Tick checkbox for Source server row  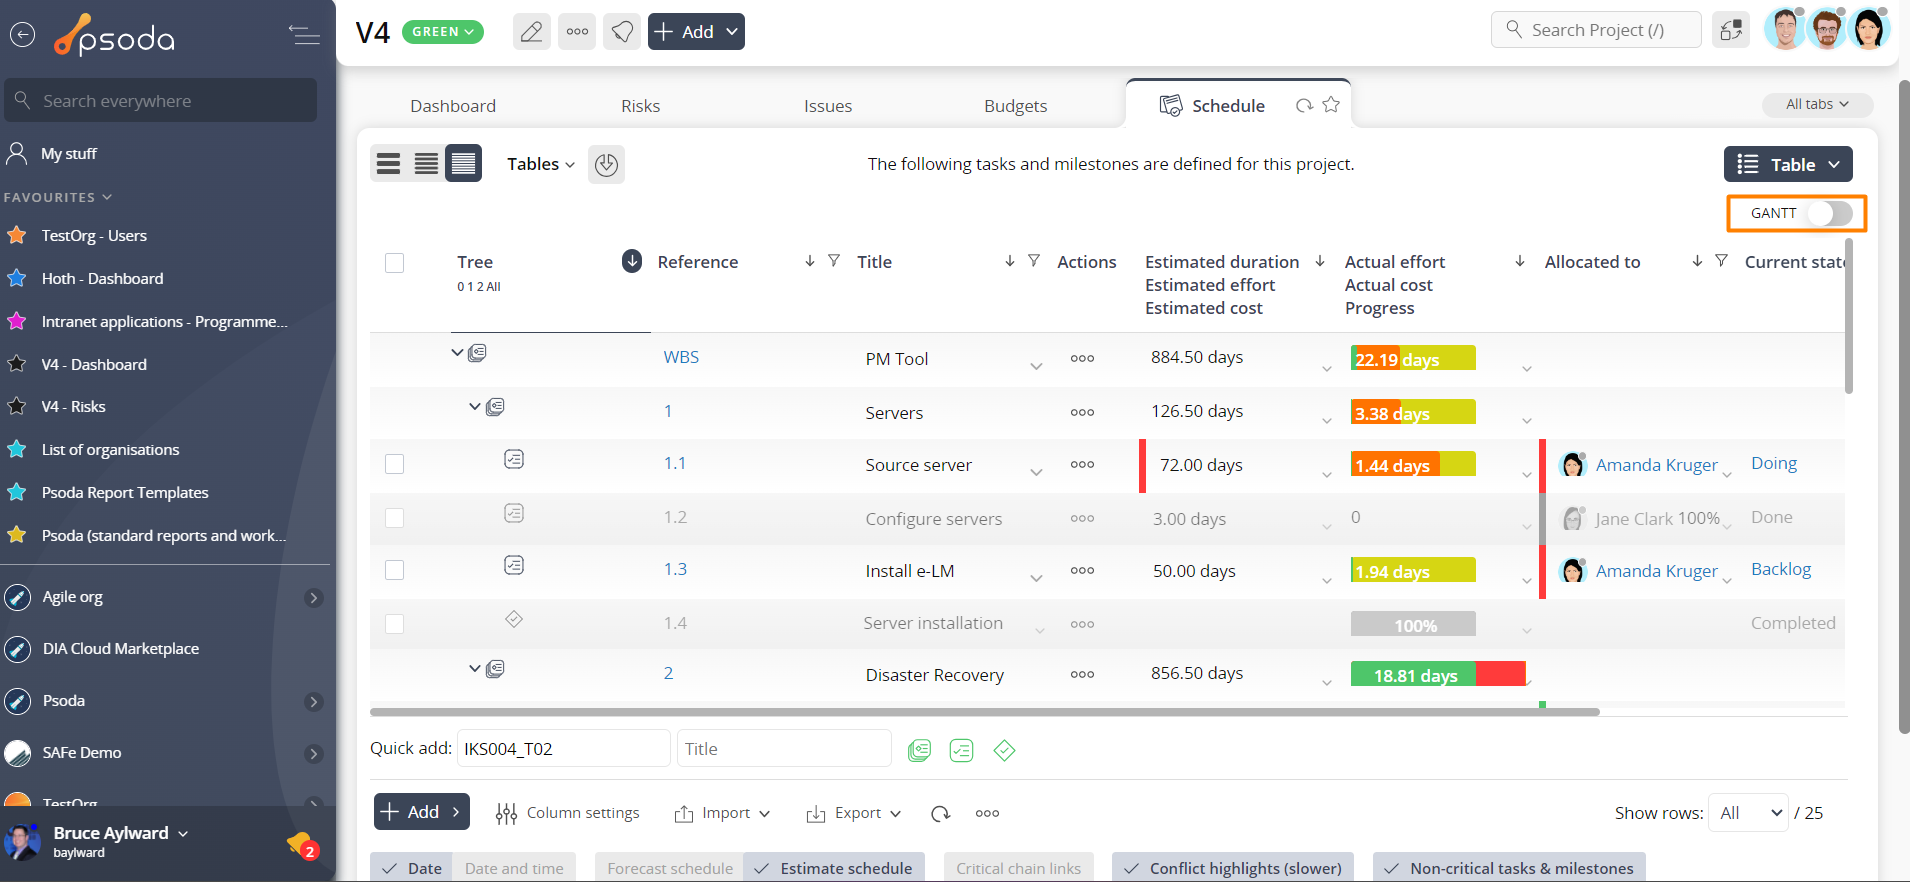(395, 464)
